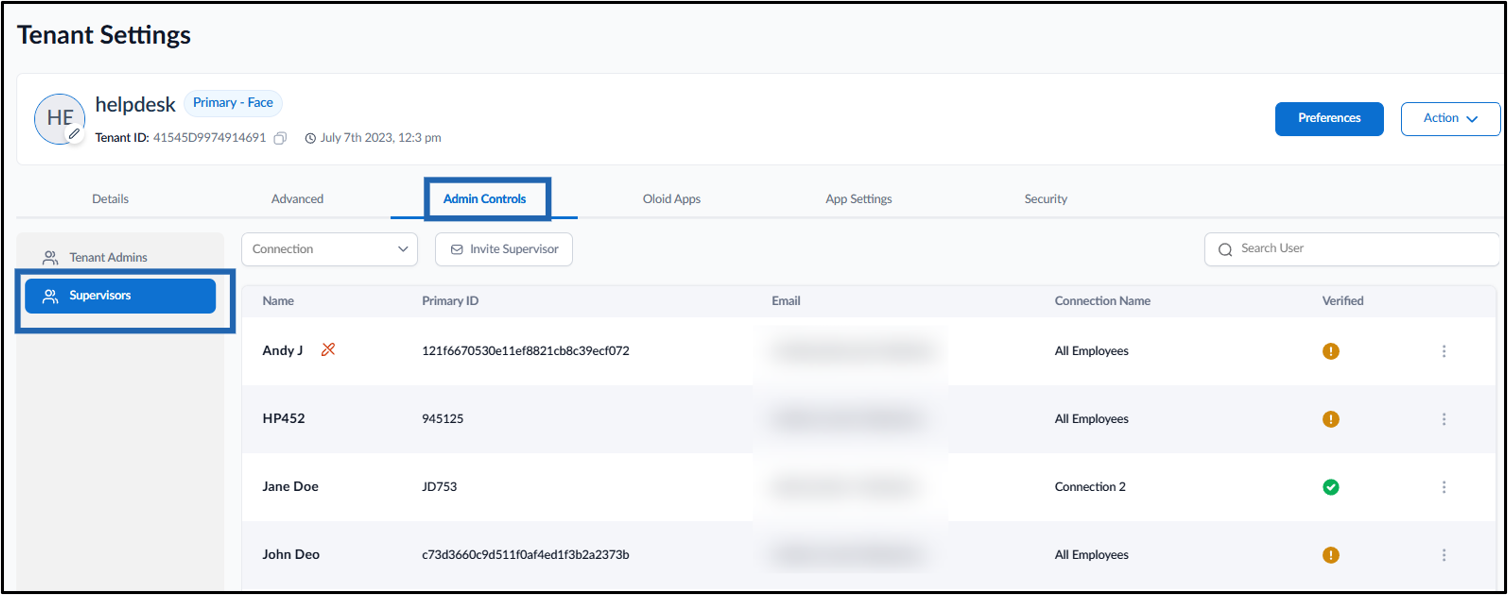The height and width of the screenshot is (595, 1508).
Task: Select Supervisors in the sidebar
Action: 120,296
